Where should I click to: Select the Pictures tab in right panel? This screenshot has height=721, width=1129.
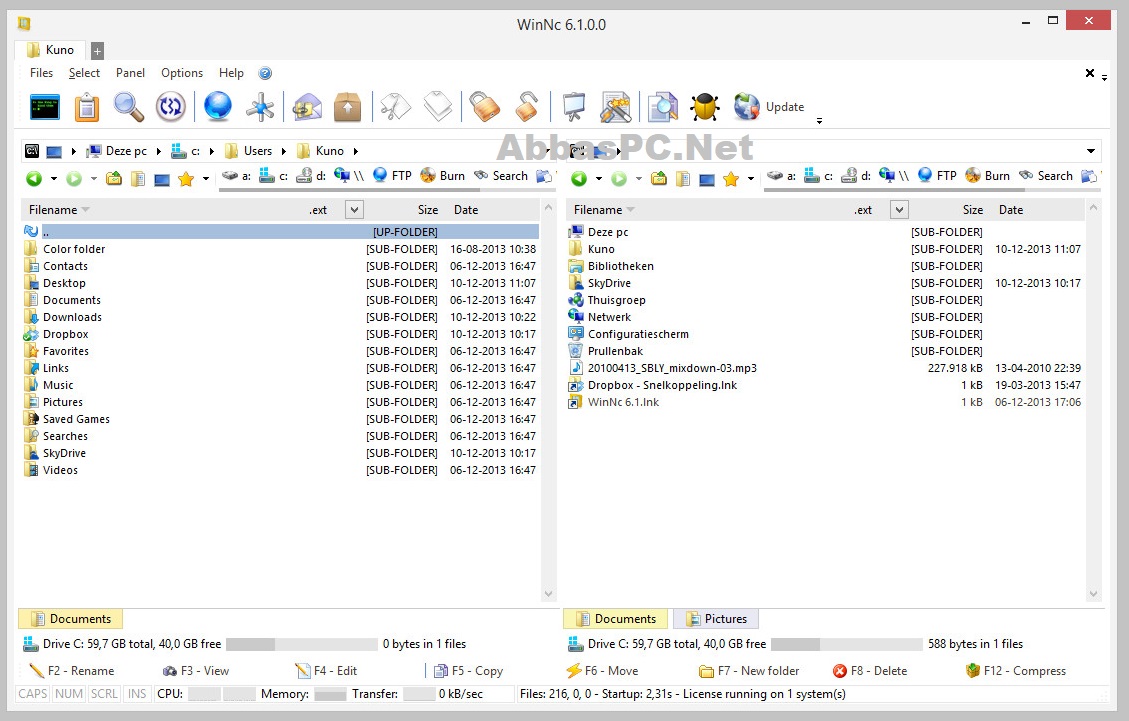tap(716, 619)
